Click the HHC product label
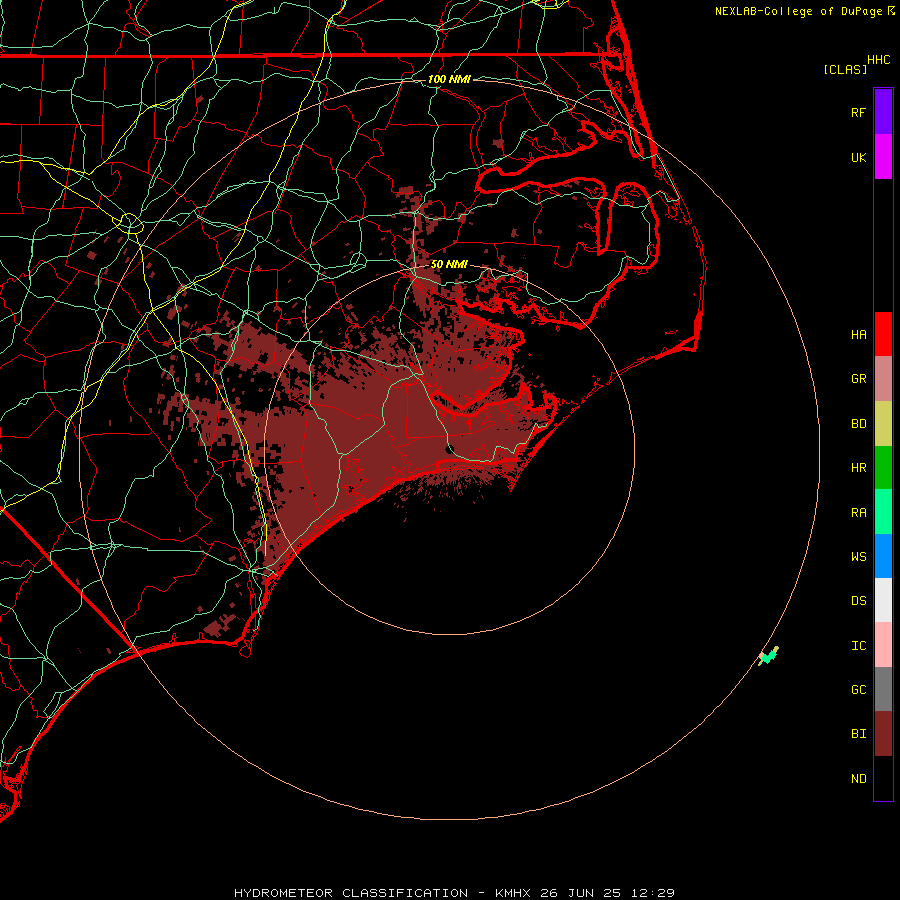 click(x=878, y=60)
